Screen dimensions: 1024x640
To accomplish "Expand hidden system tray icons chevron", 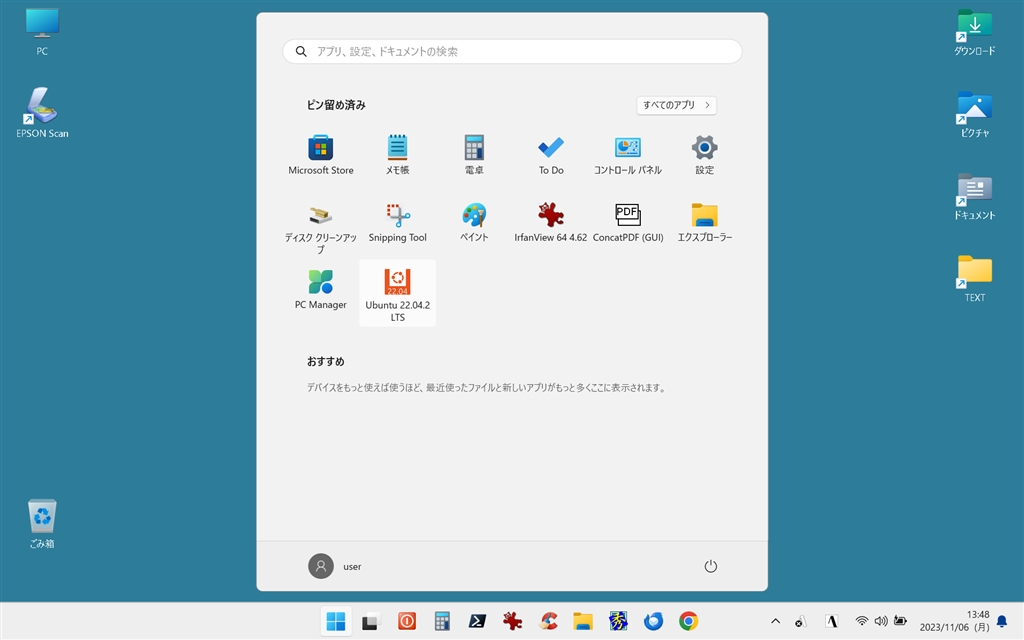I will click(775, 621).
